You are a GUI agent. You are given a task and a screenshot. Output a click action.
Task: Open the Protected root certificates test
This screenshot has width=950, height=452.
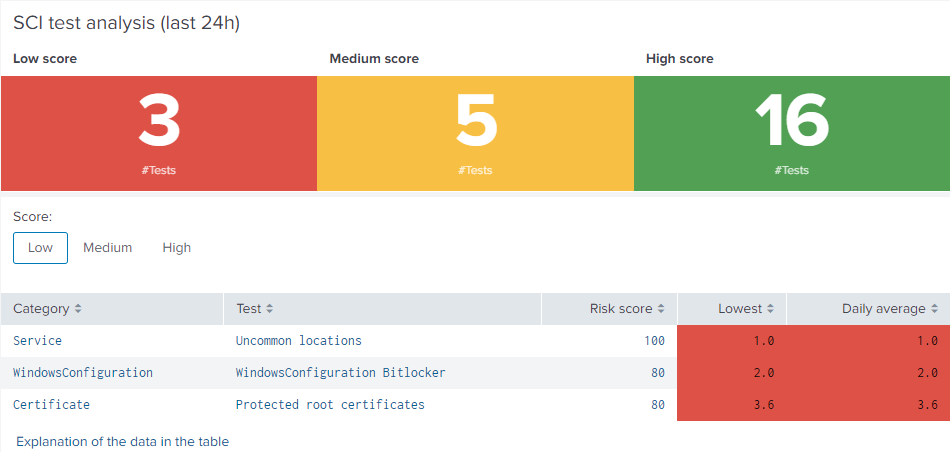(330, 405)
